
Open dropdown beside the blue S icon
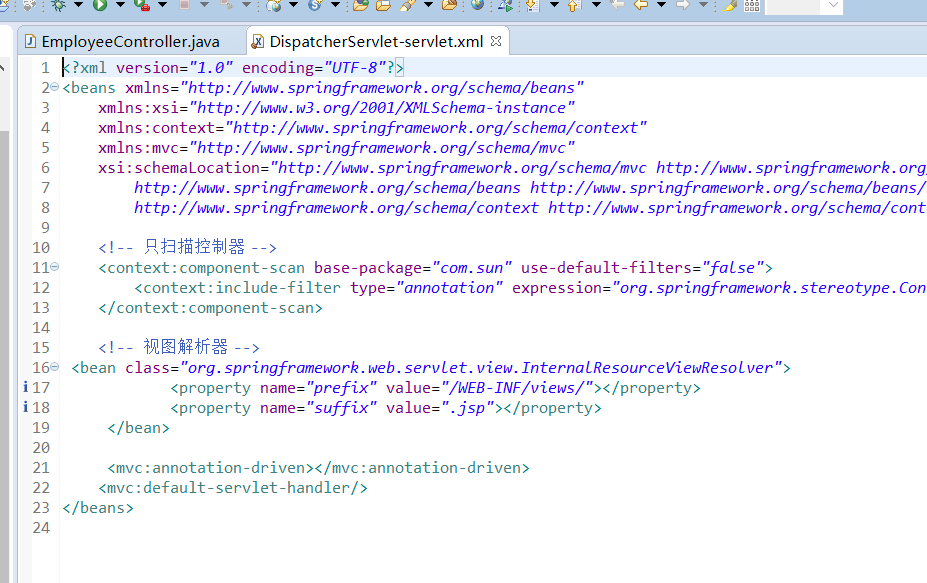[x=335, y=5]
